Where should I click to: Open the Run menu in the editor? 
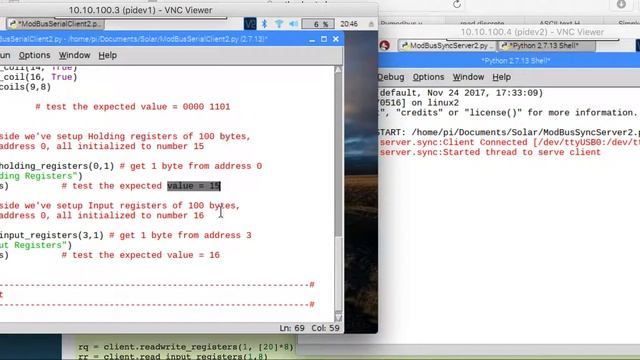point(5,55)
